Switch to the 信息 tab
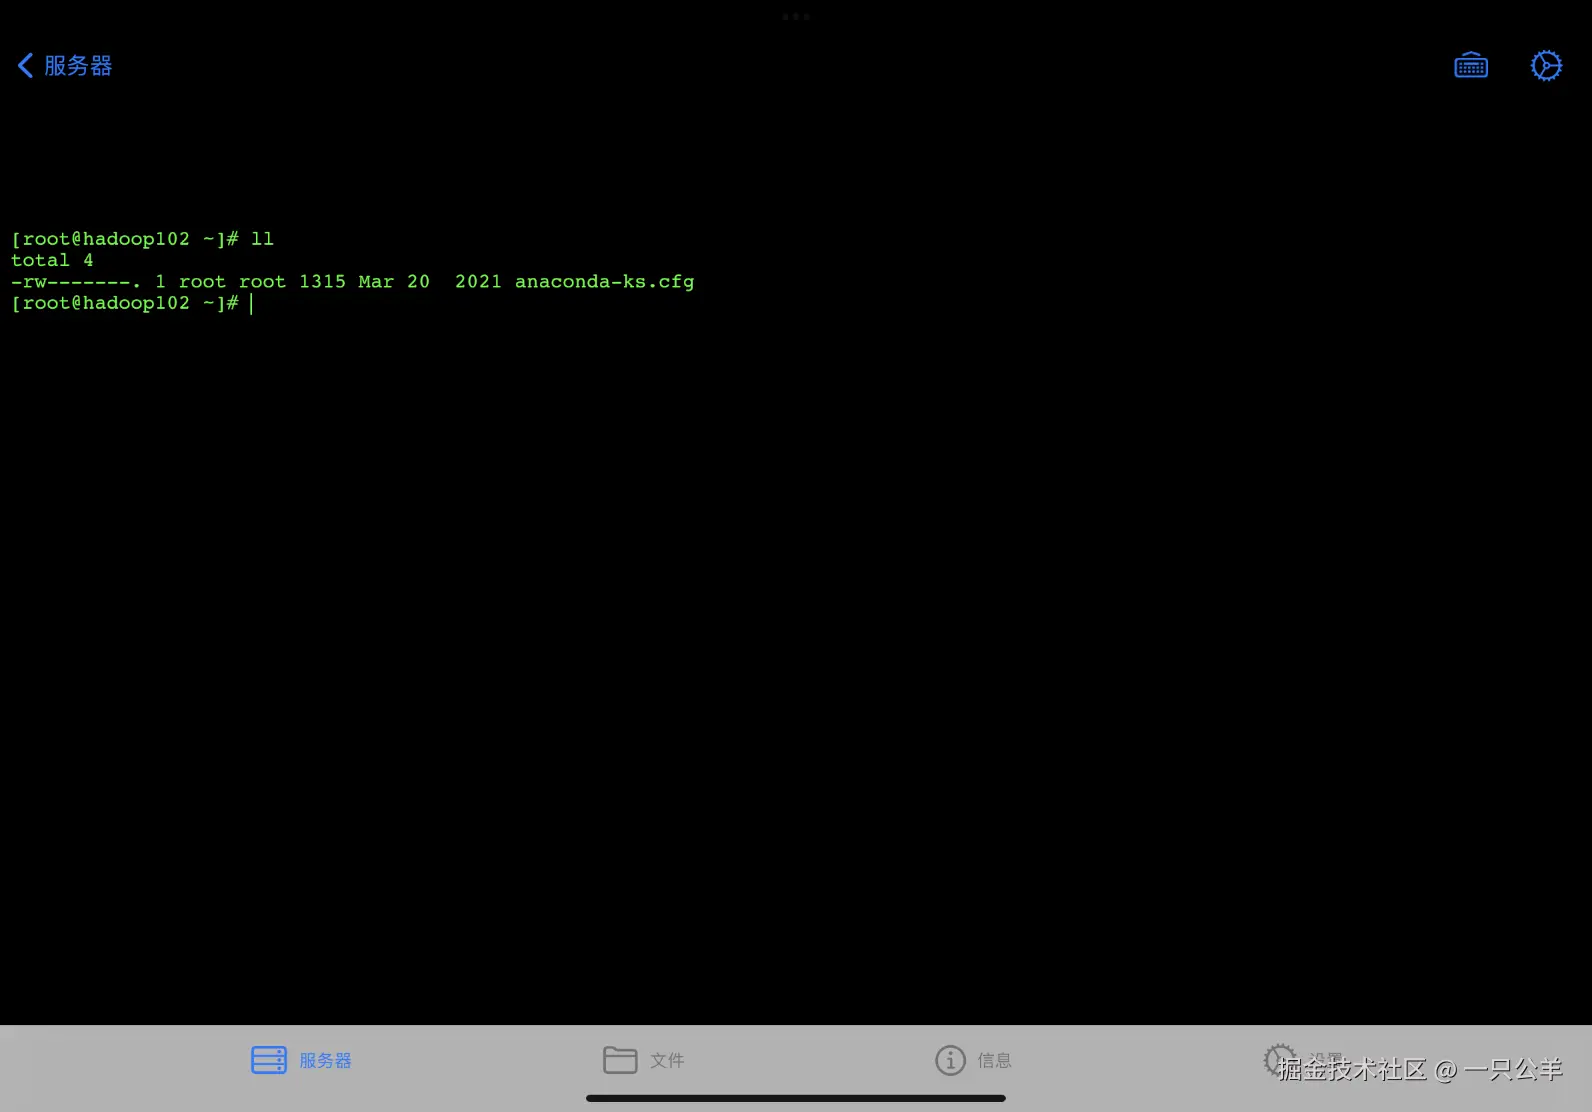The width and height of the screenshot is (1592, 1112). click(x=973, y=1060)
